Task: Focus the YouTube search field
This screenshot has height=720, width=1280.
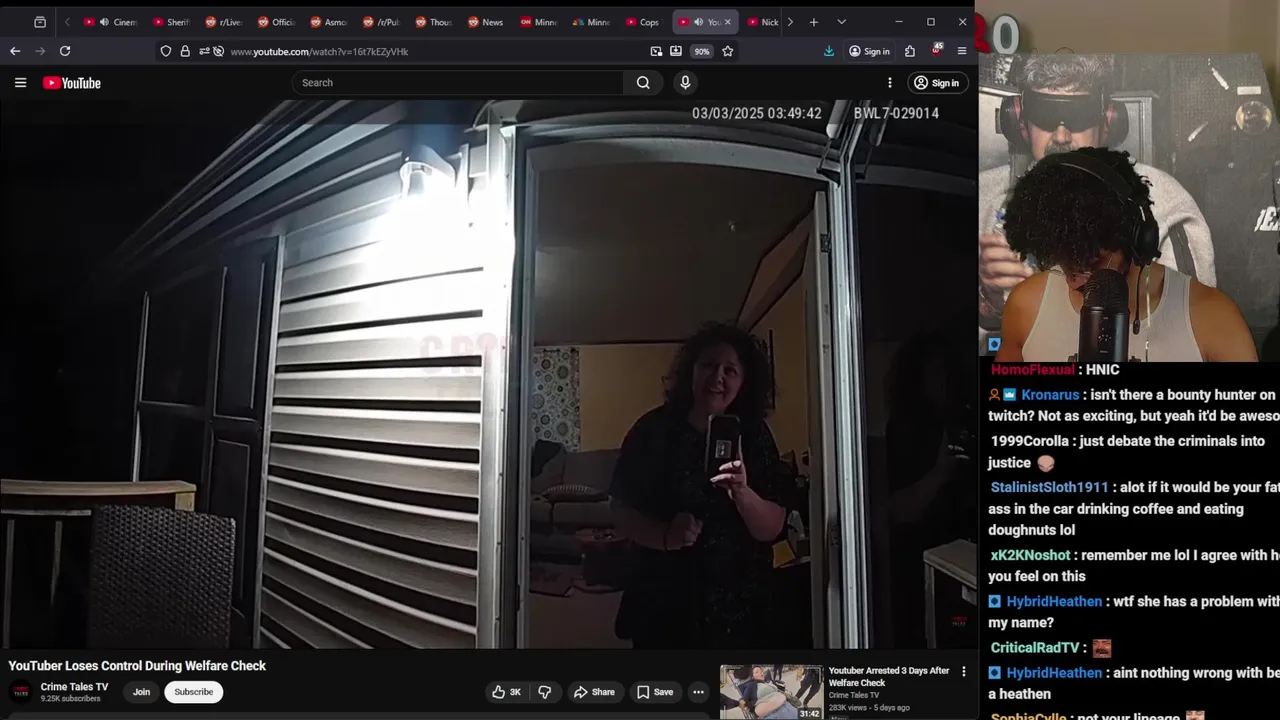Action: (x=459, y=83)
